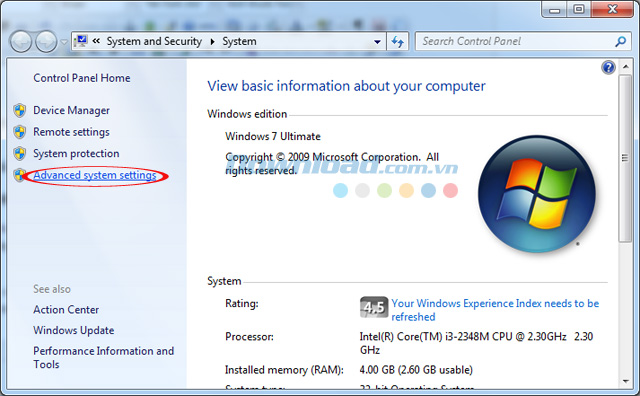The image size is (640, 396).
Task: Open System protection
Action: coord(76,154)
